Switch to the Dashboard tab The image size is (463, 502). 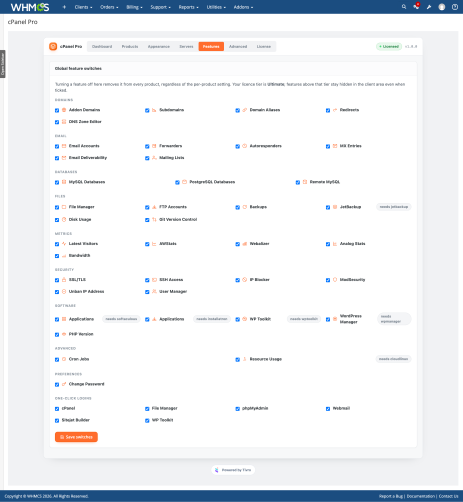[x=102, y=46]
